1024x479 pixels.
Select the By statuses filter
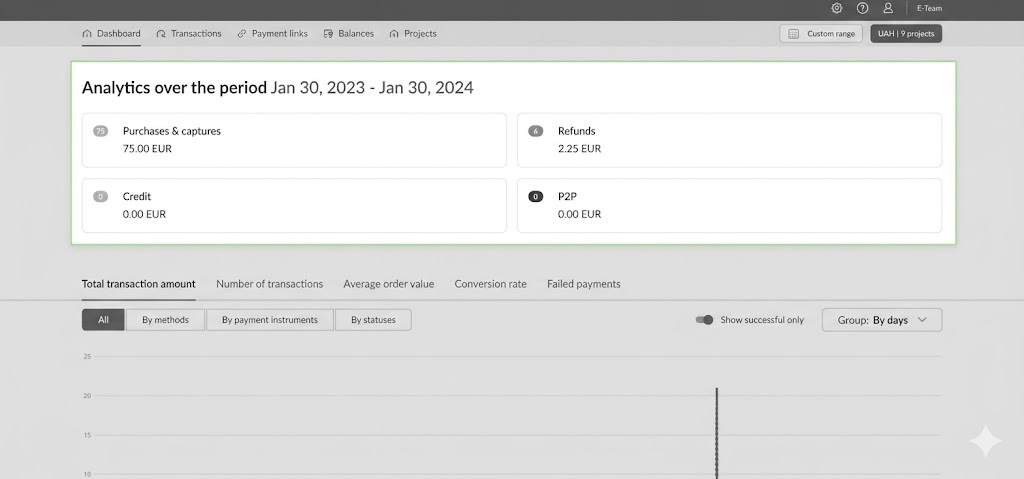click(373, 320)
